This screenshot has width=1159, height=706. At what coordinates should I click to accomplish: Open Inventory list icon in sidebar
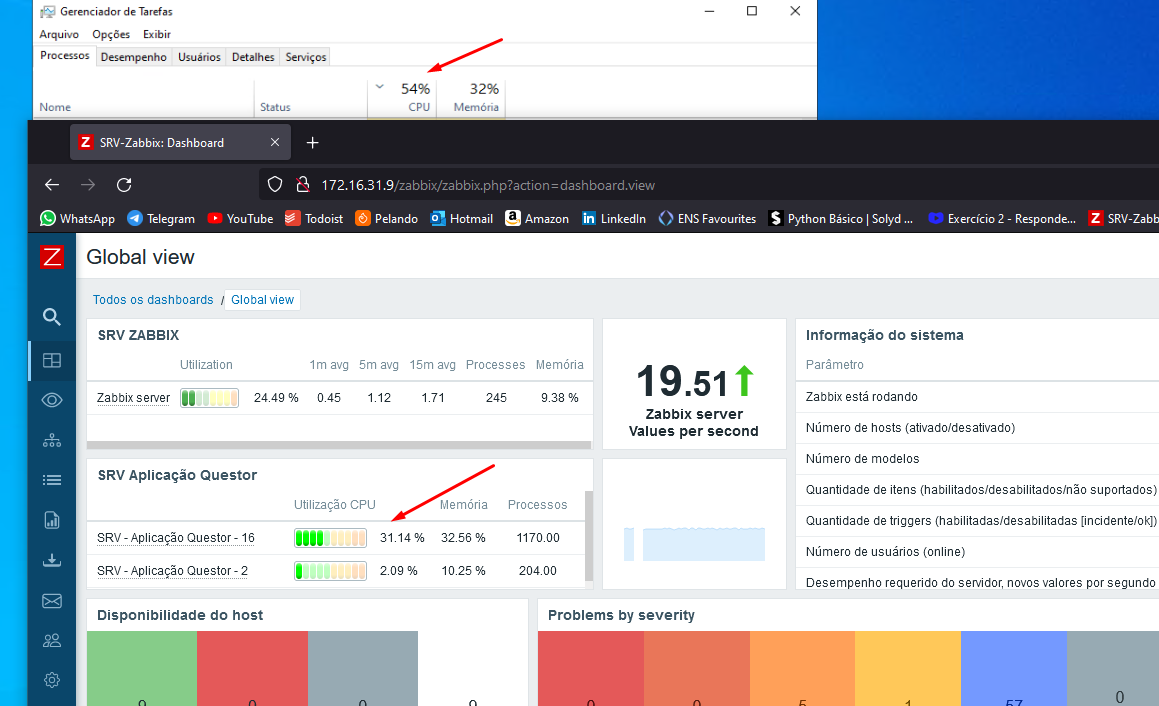[52, 481]
